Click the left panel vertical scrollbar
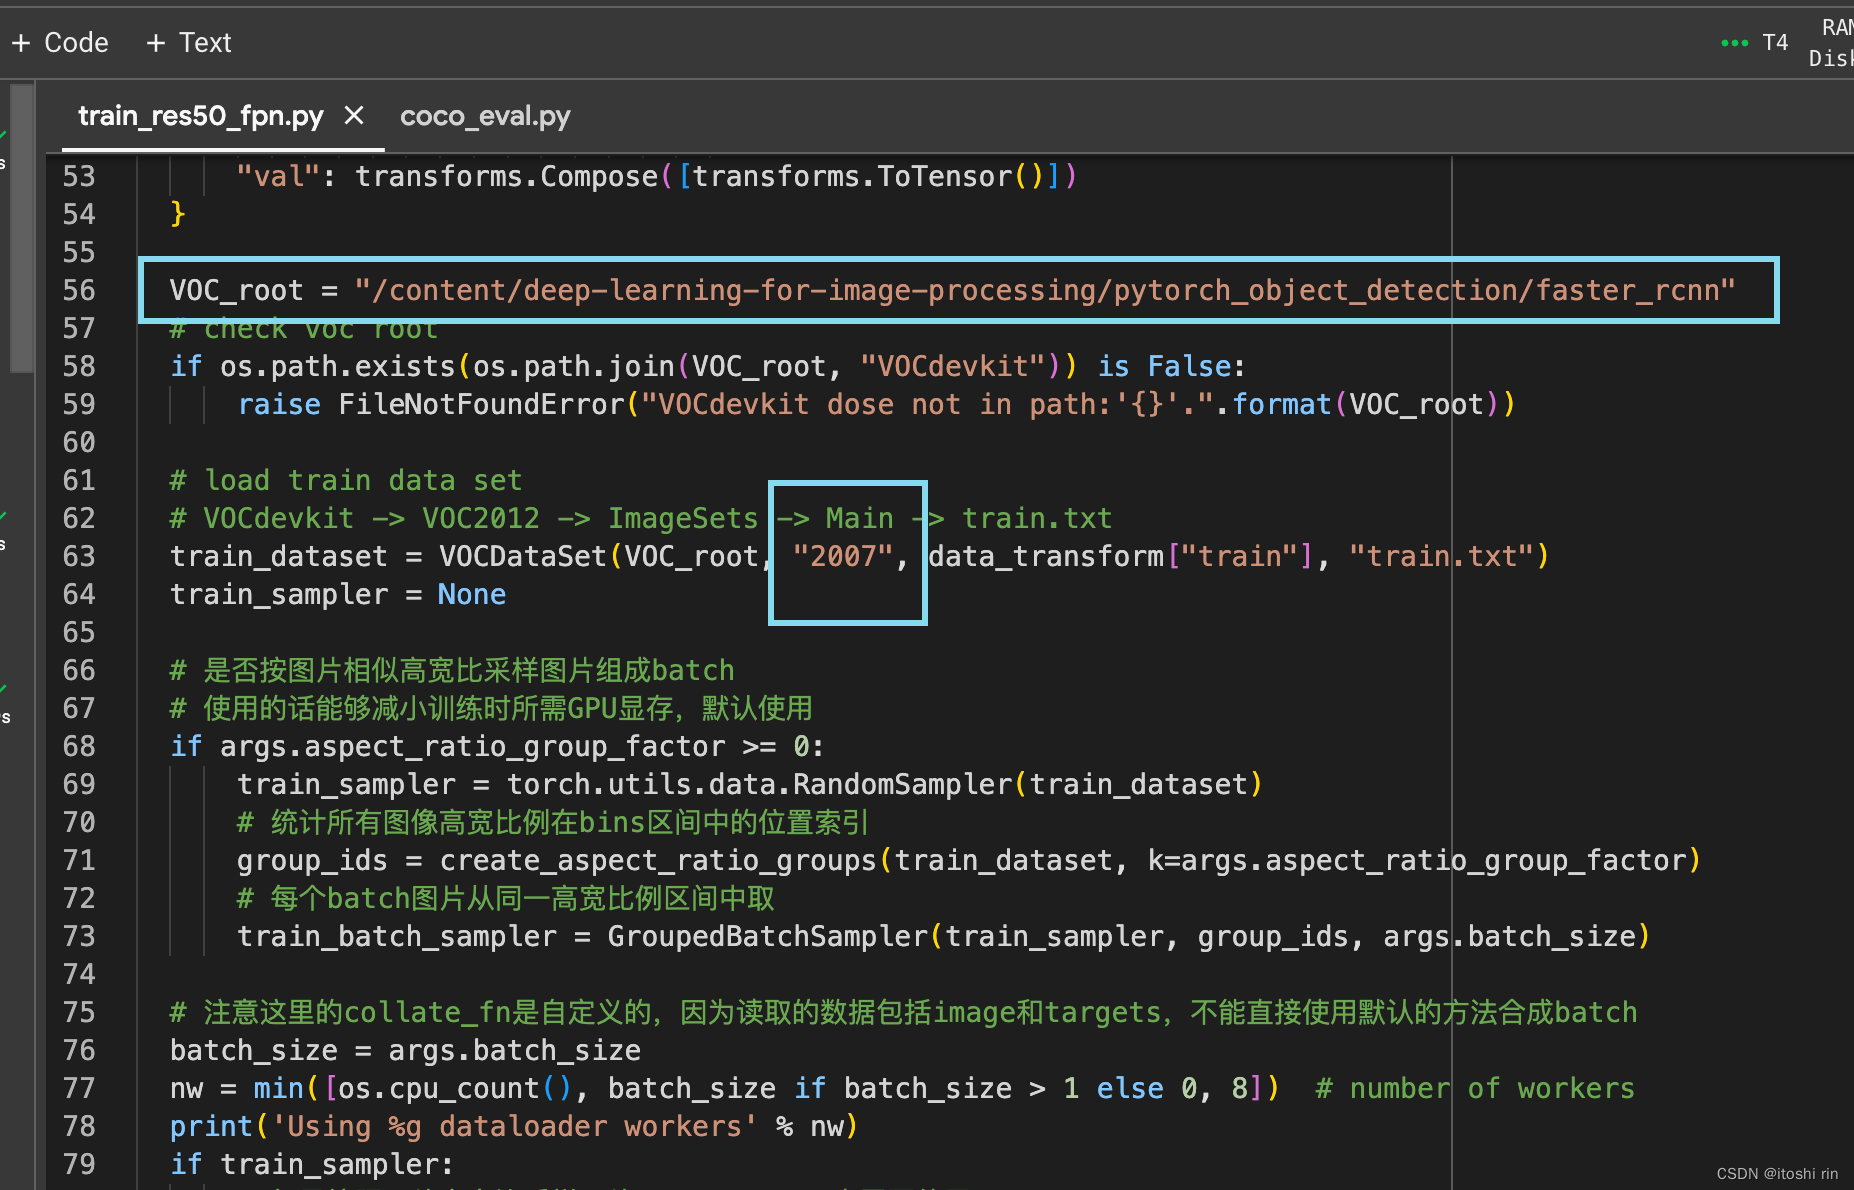1854x1190 pixels. (x=22, y=229)
